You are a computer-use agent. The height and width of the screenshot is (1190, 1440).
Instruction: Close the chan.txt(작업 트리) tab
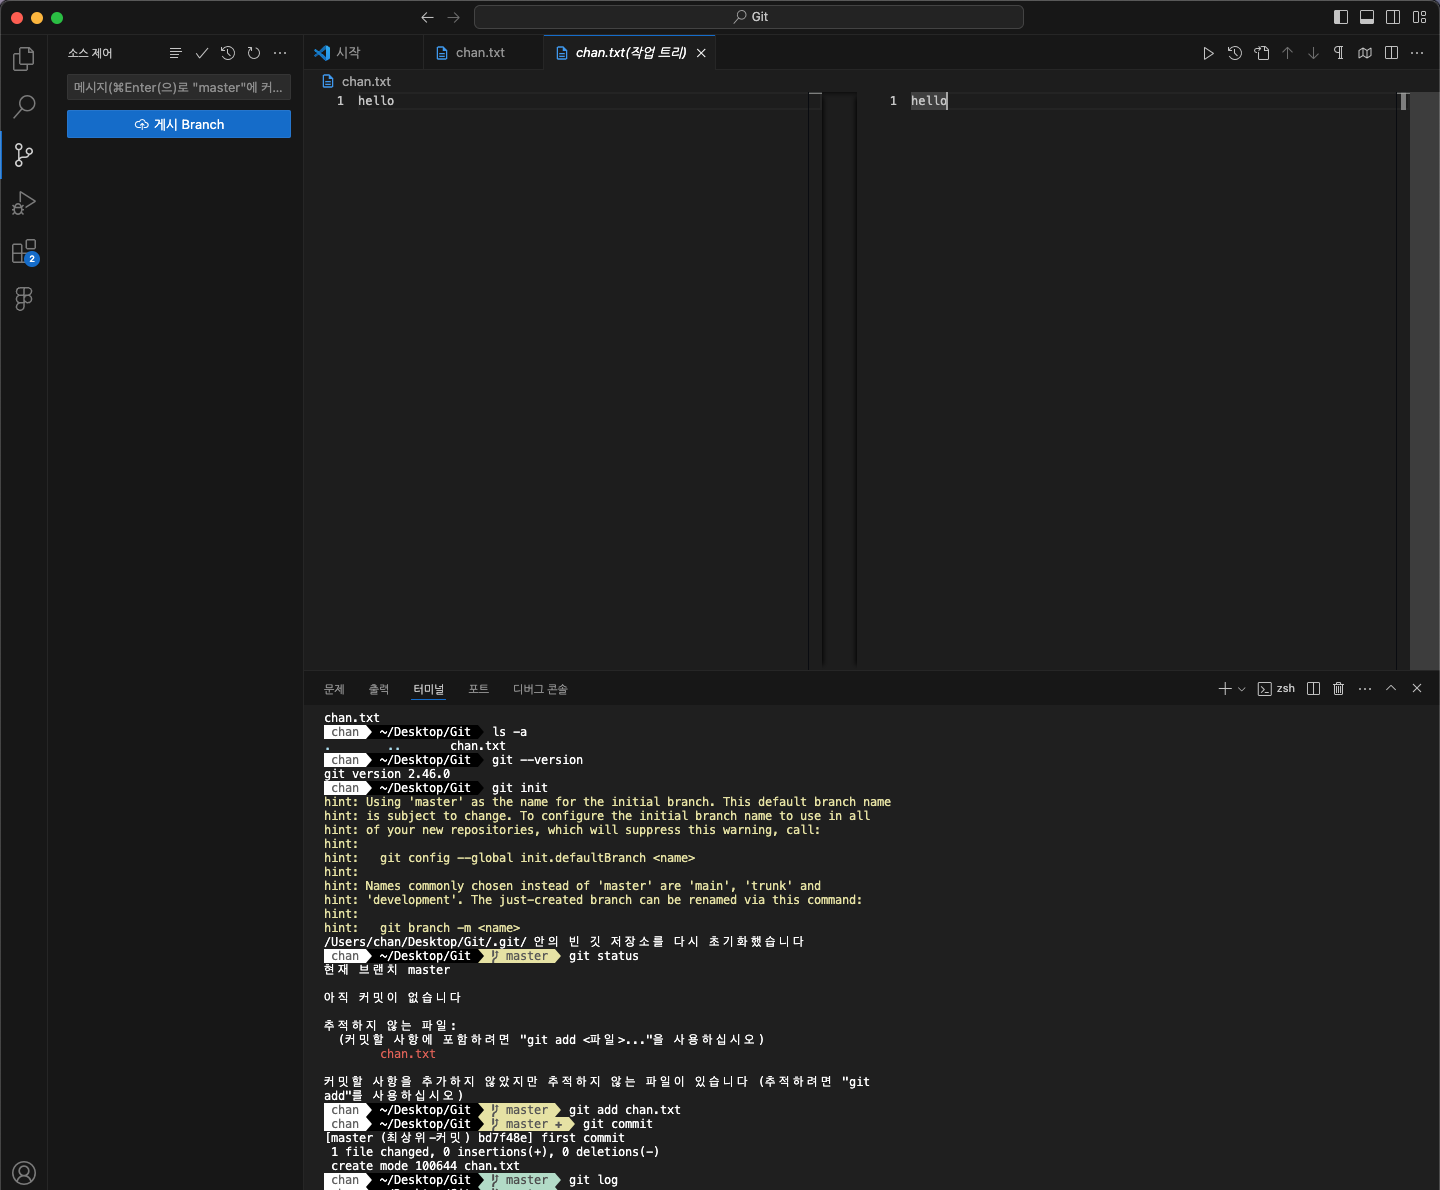[701, 53]
